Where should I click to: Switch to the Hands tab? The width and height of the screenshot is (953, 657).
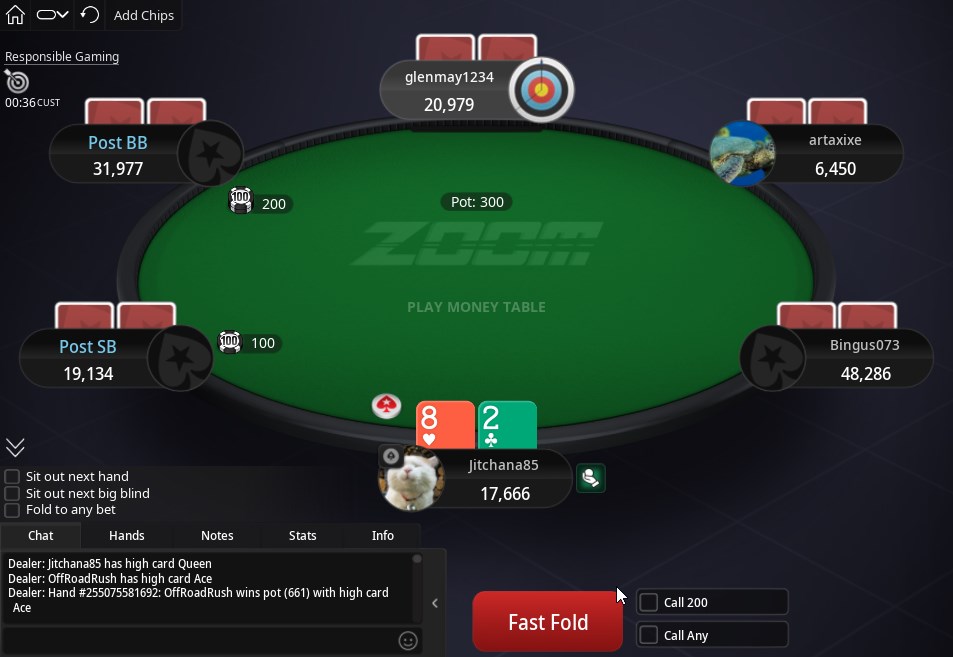click(126, 535)
